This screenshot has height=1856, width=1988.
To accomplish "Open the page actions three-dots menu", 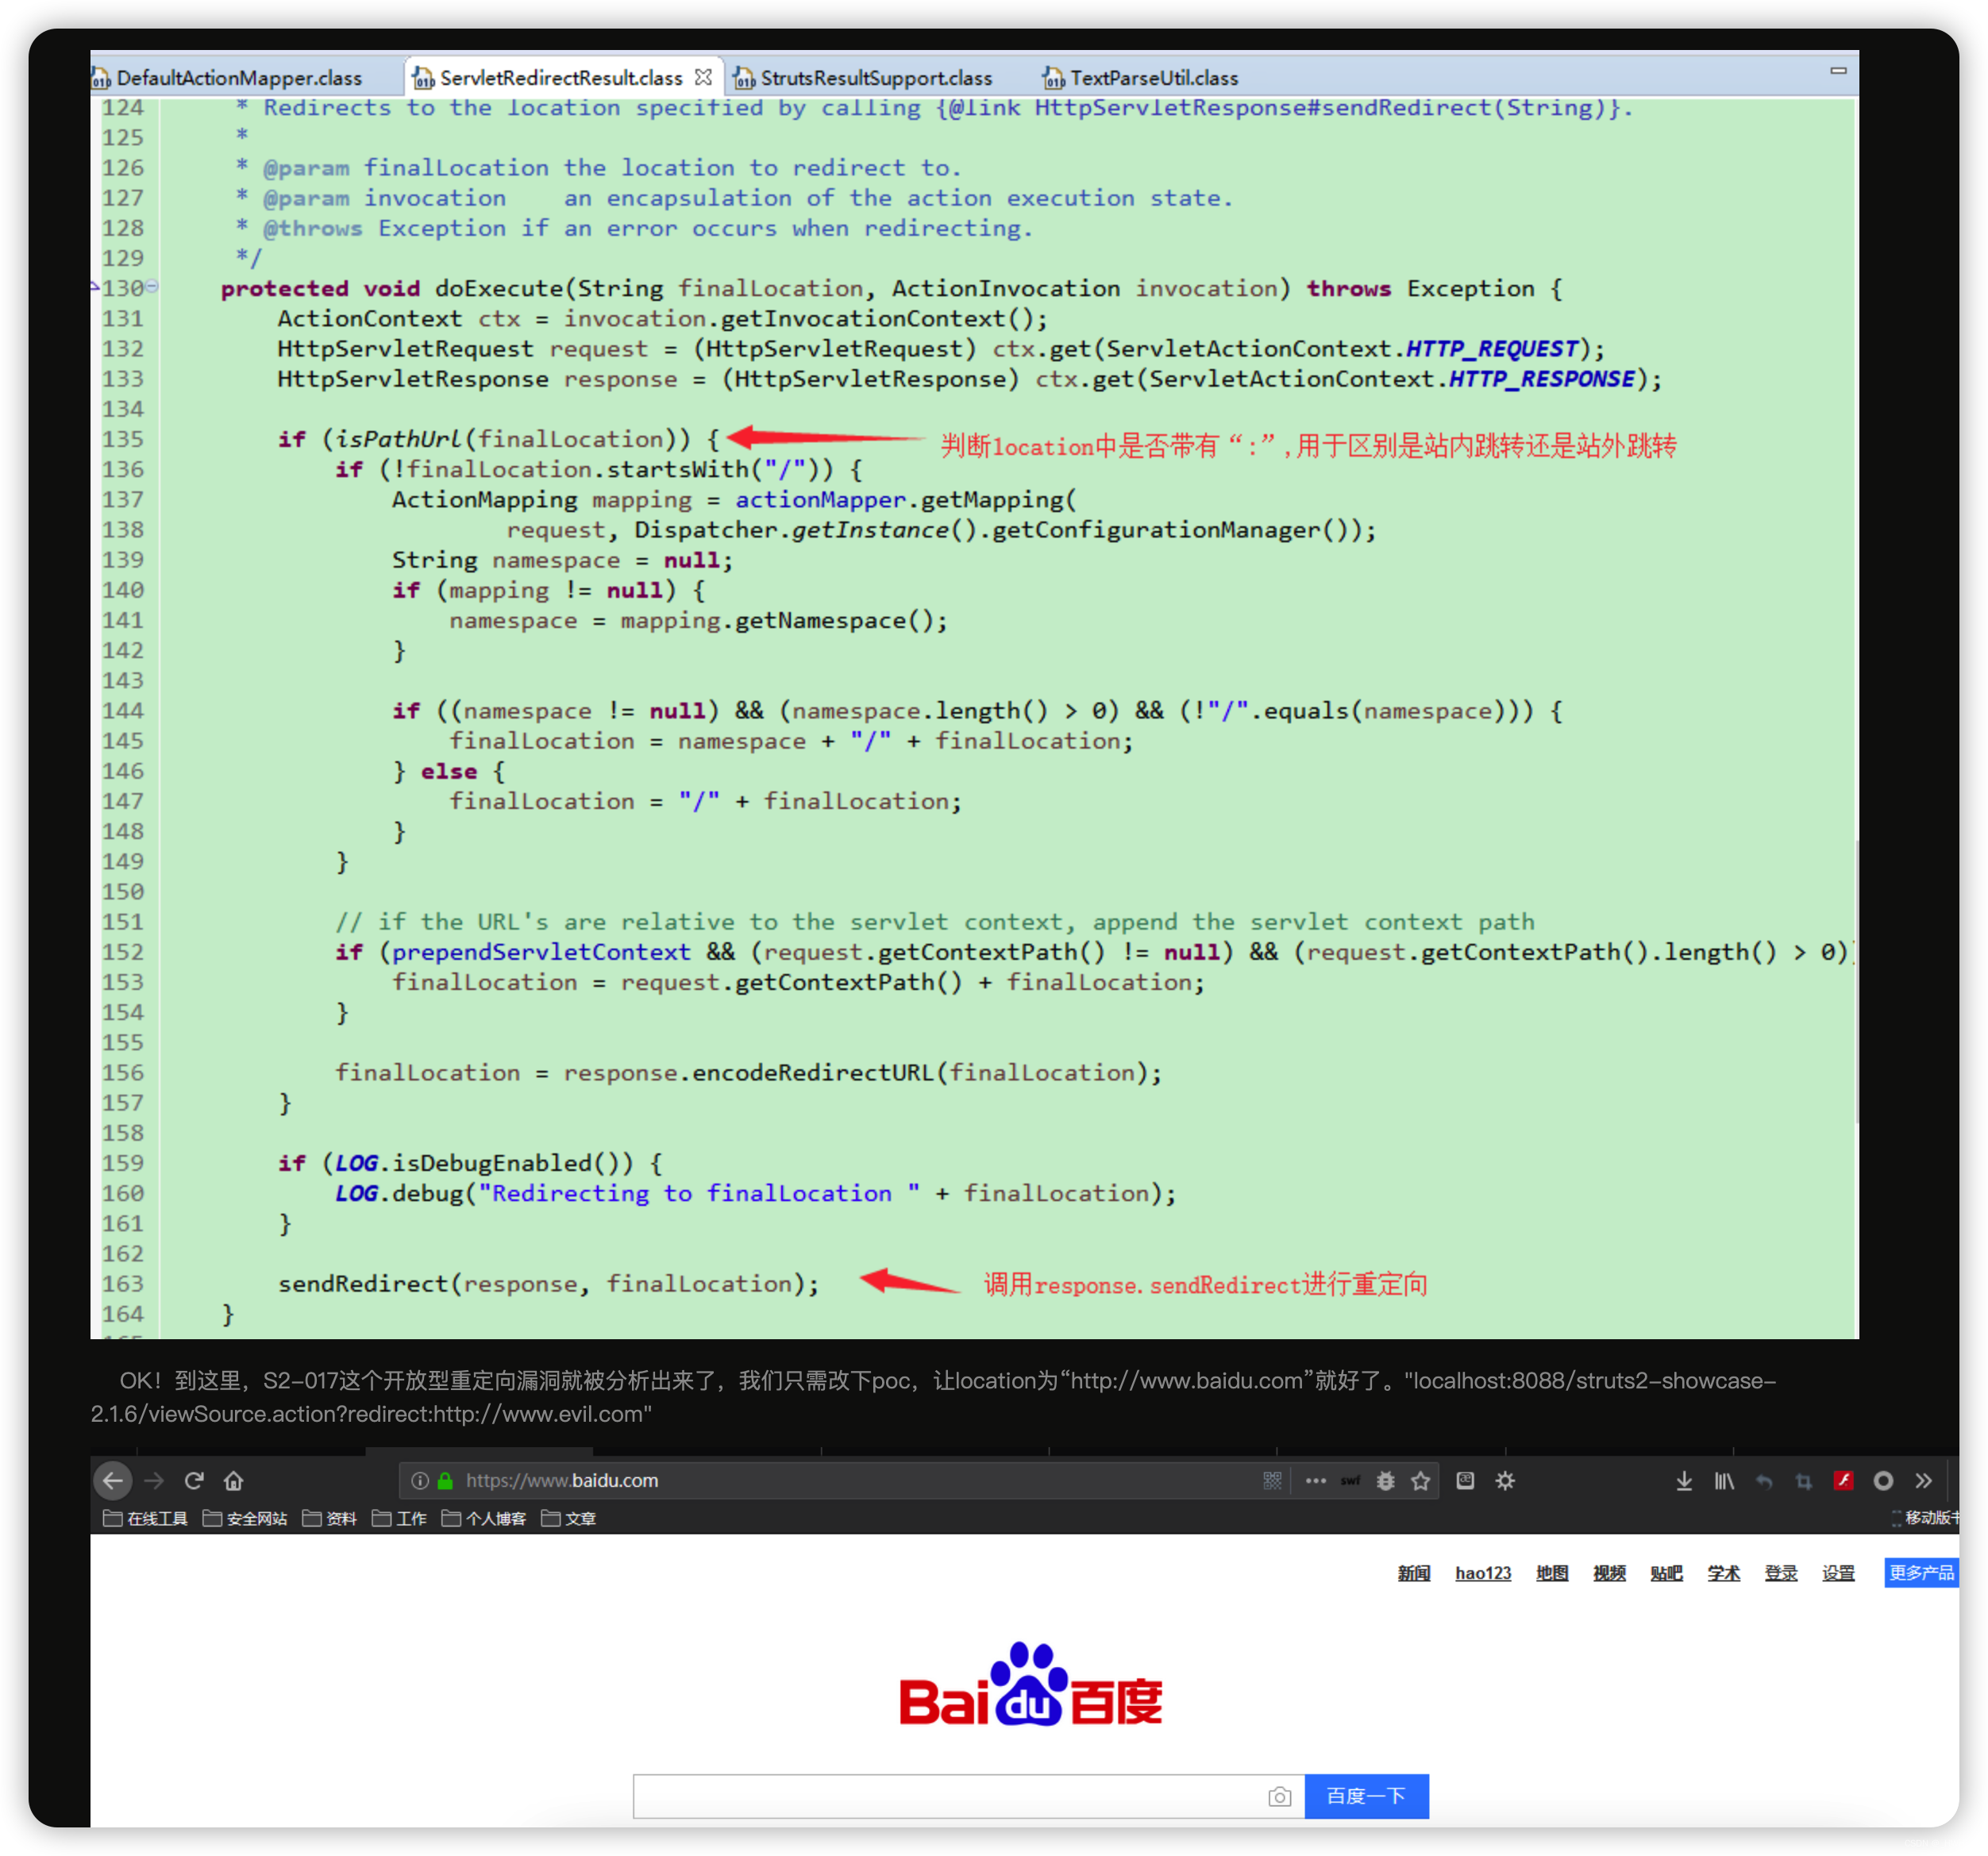I will [1315, 1480].
